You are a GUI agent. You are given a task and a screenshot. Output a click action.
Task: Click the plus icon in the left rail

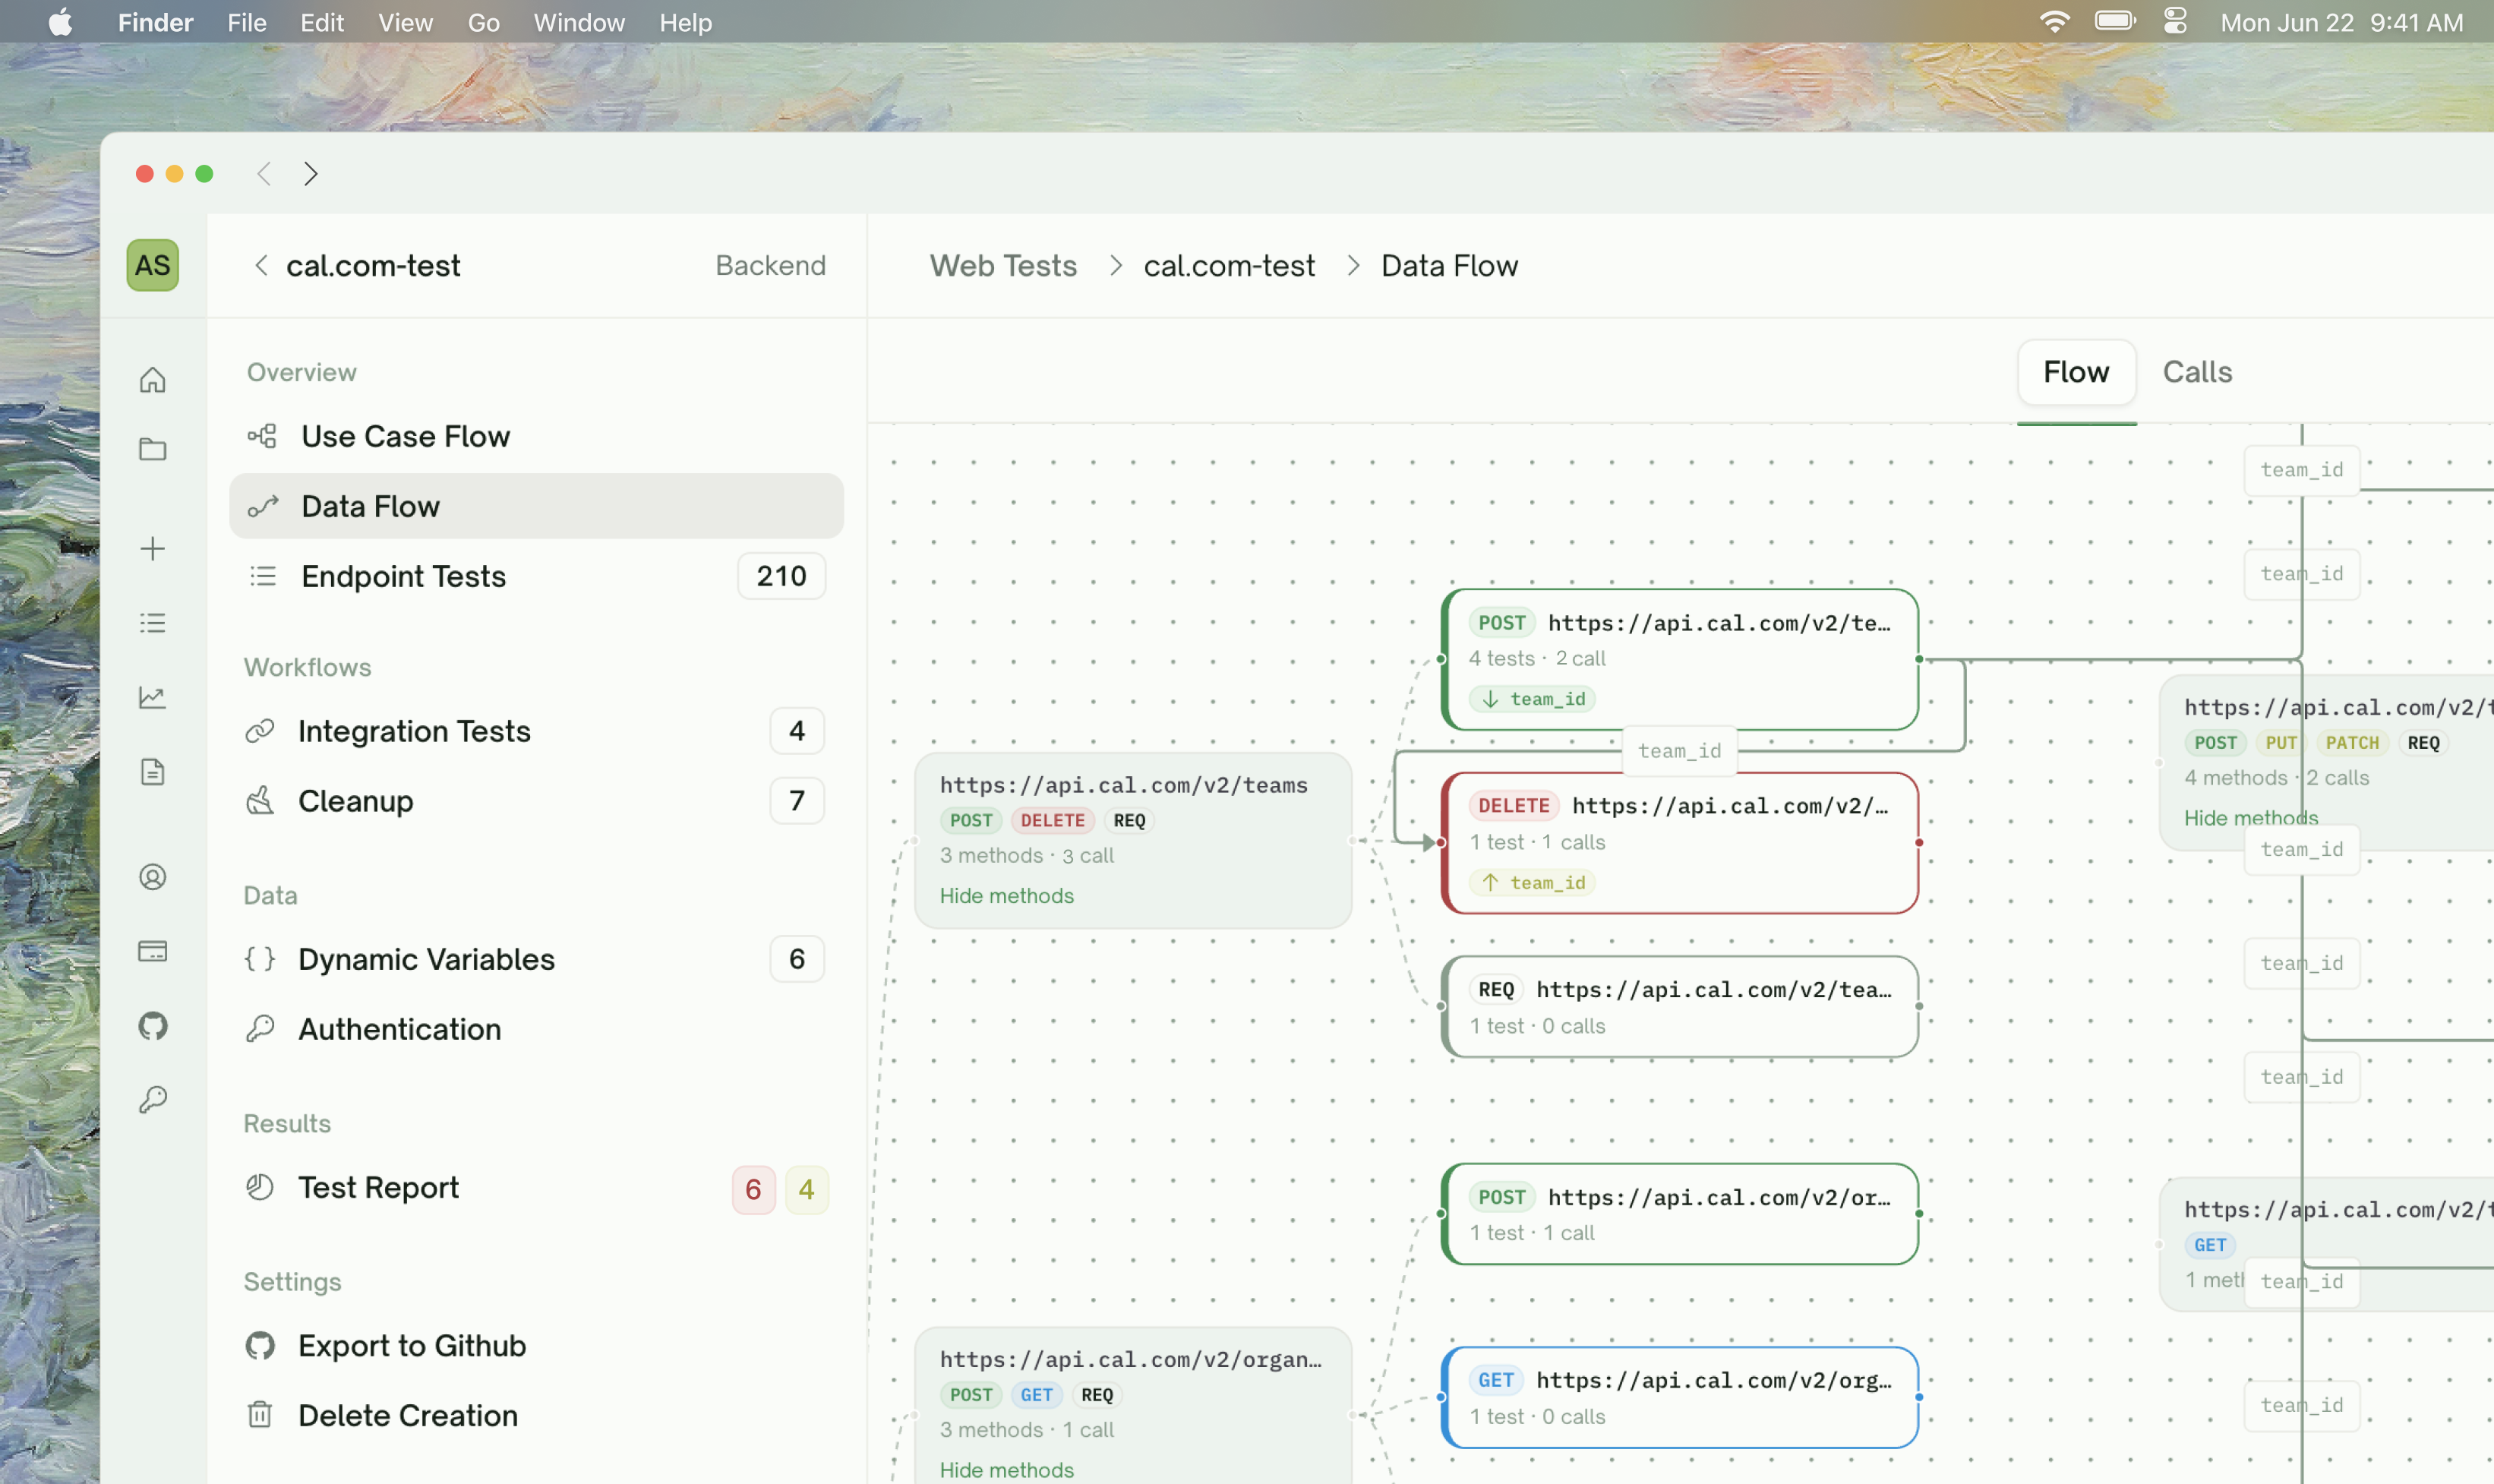pos(152,548)
